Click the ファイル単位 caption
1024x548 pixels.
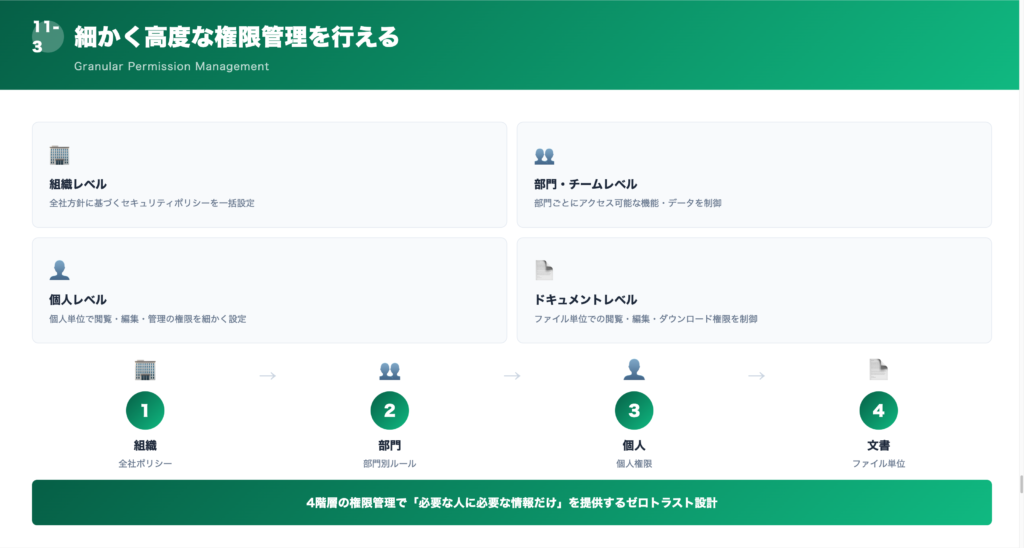pos(878,464)
